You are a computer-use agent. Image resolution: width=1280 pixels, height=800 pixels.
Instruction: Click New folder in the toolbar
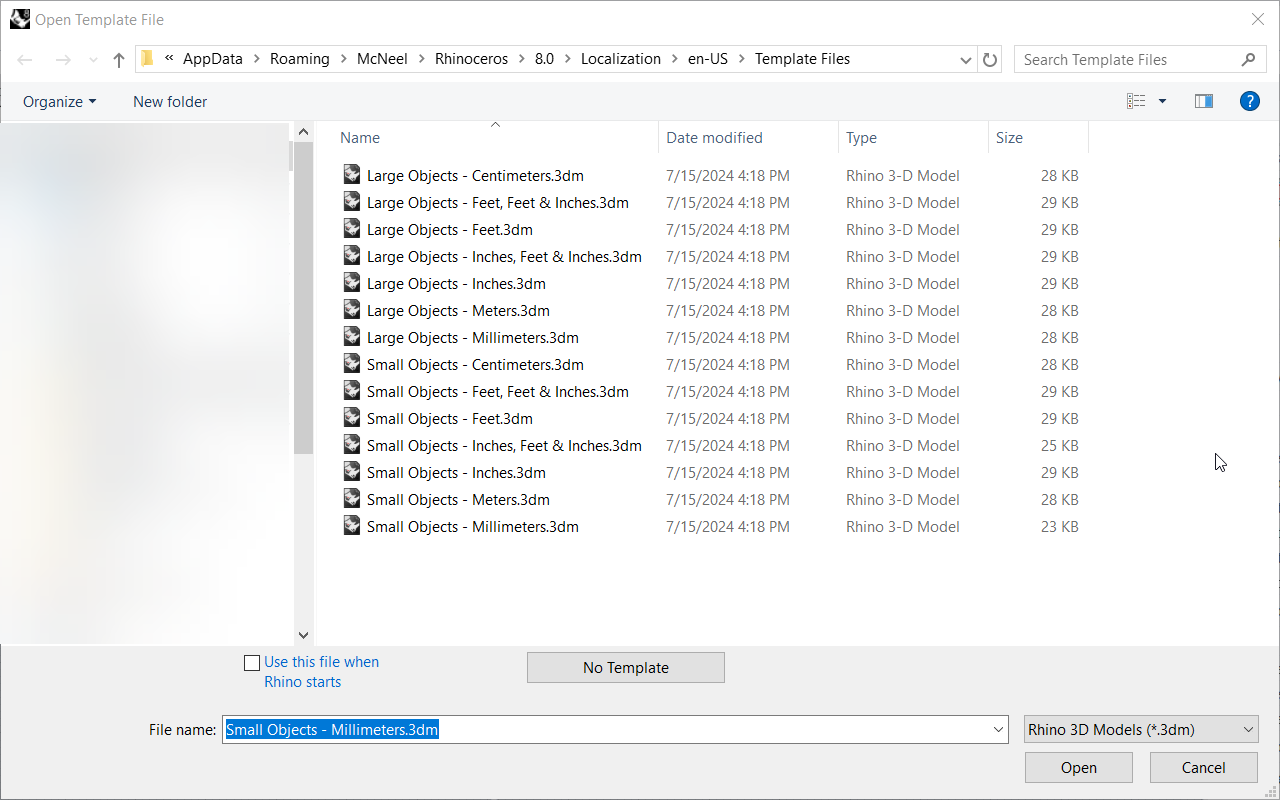(x=170, y=101)
